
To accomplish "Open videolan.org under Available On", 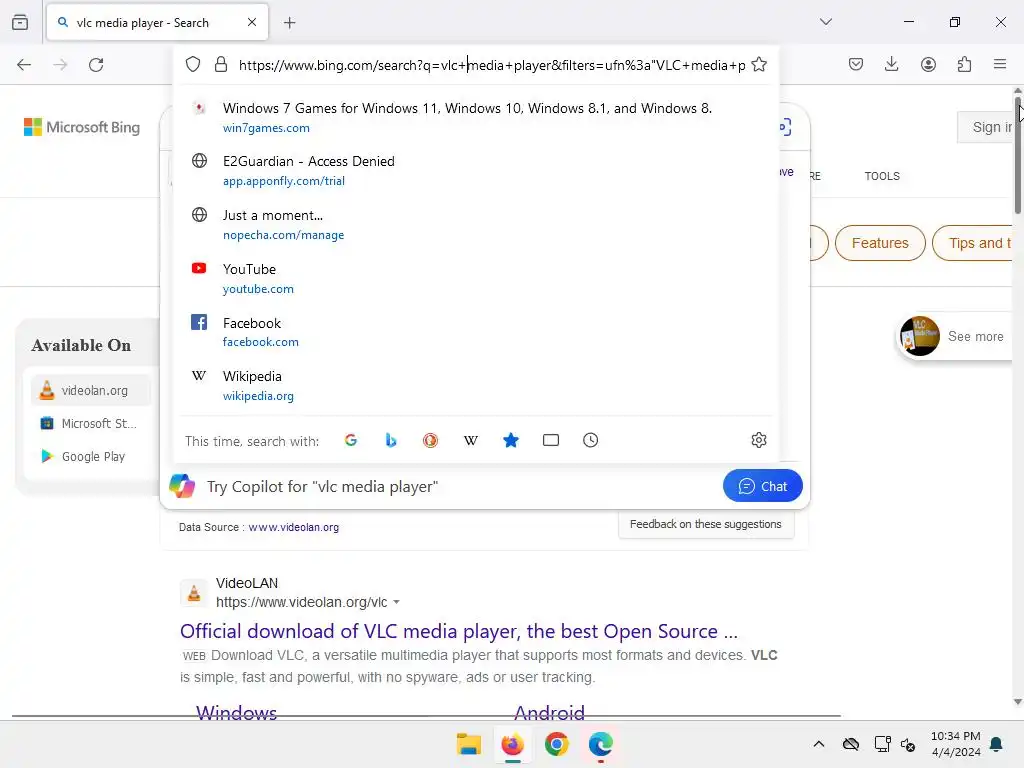I will tap(90, 391).
